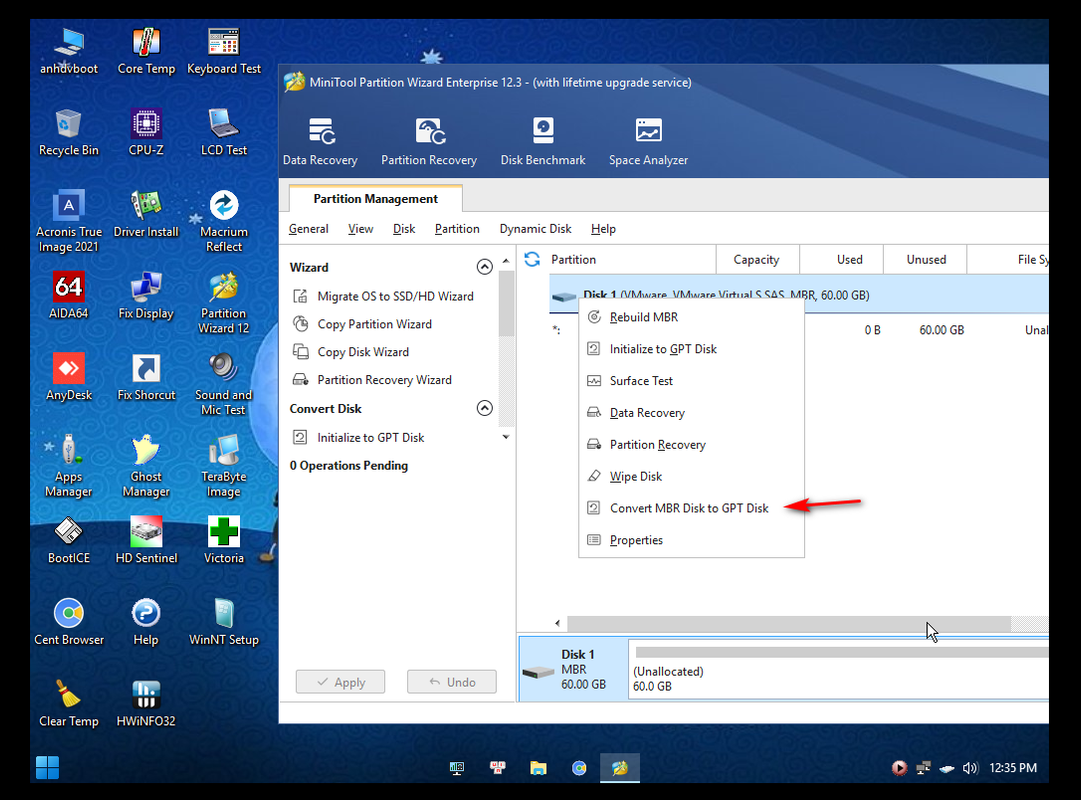
Task: Open WinNT Setup desktop icon
Action: [224, 621]
